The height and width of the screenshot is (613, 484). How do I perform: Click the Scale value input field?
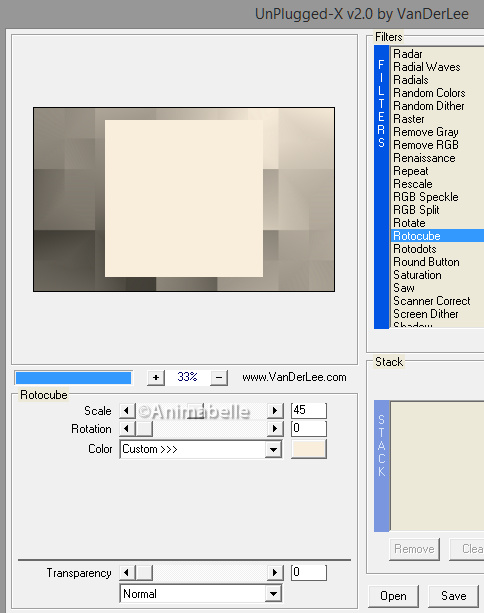308,410
